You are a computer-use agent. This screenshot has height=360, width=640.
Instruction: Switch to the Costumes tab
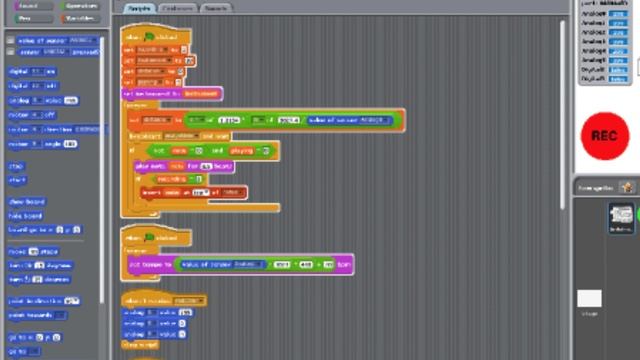coord(178,8)
